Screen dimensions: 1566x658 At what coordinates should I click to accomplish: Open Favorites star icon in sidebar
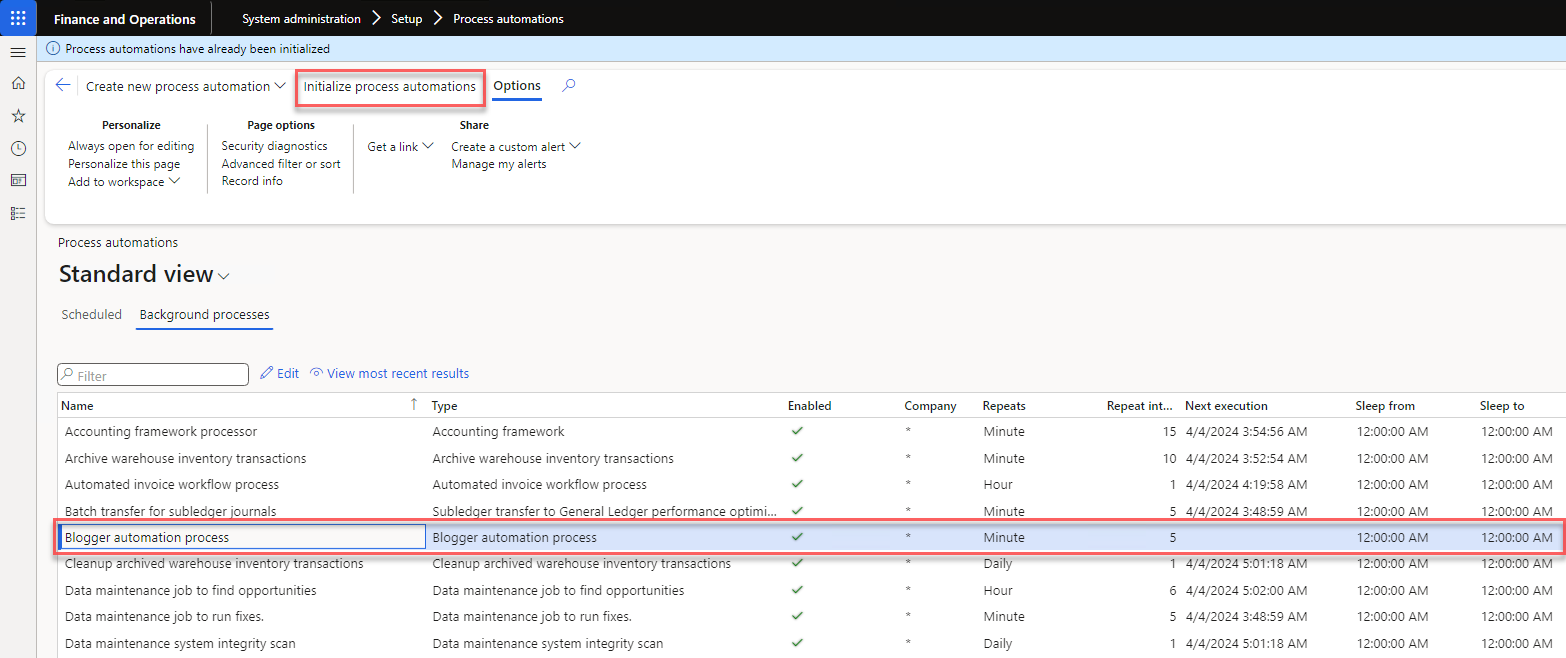[x=18, y=116]
